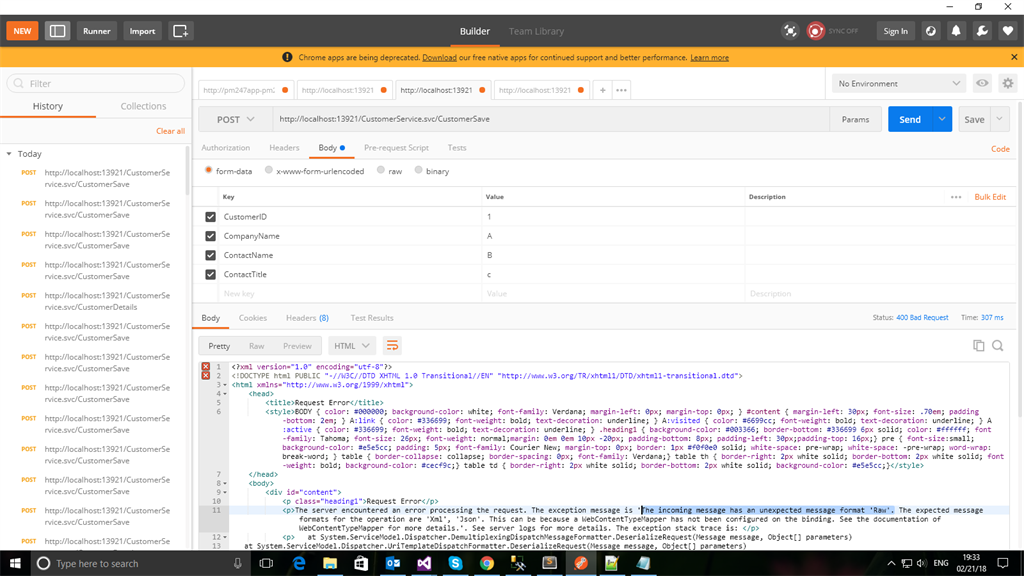
Task: Open the Send button dropdown arrow
Action: (942, 119)
